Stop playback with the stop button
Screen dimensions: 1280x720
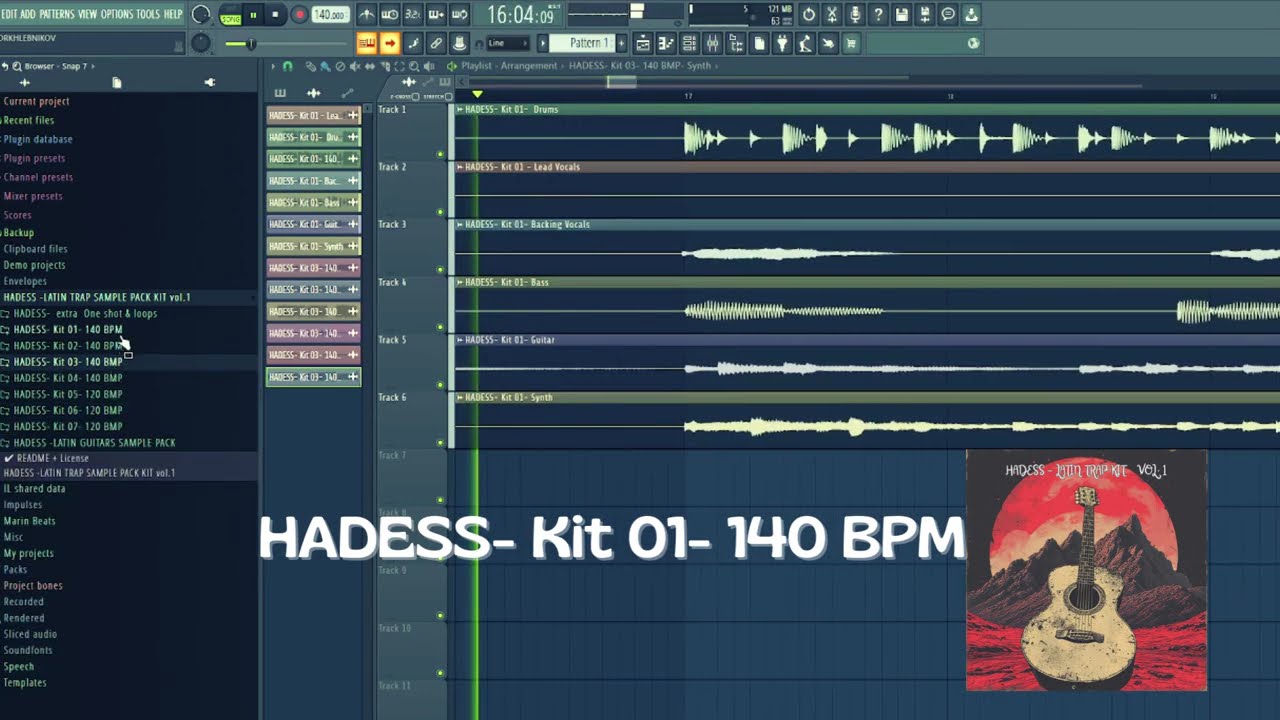pos(275,15)
